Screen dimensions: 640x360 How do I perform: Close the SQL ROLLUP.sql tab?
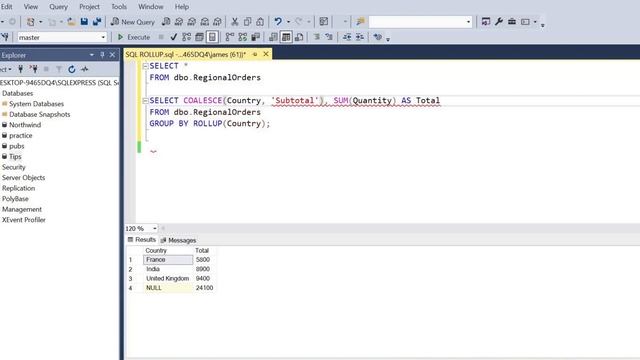point(266,54)
